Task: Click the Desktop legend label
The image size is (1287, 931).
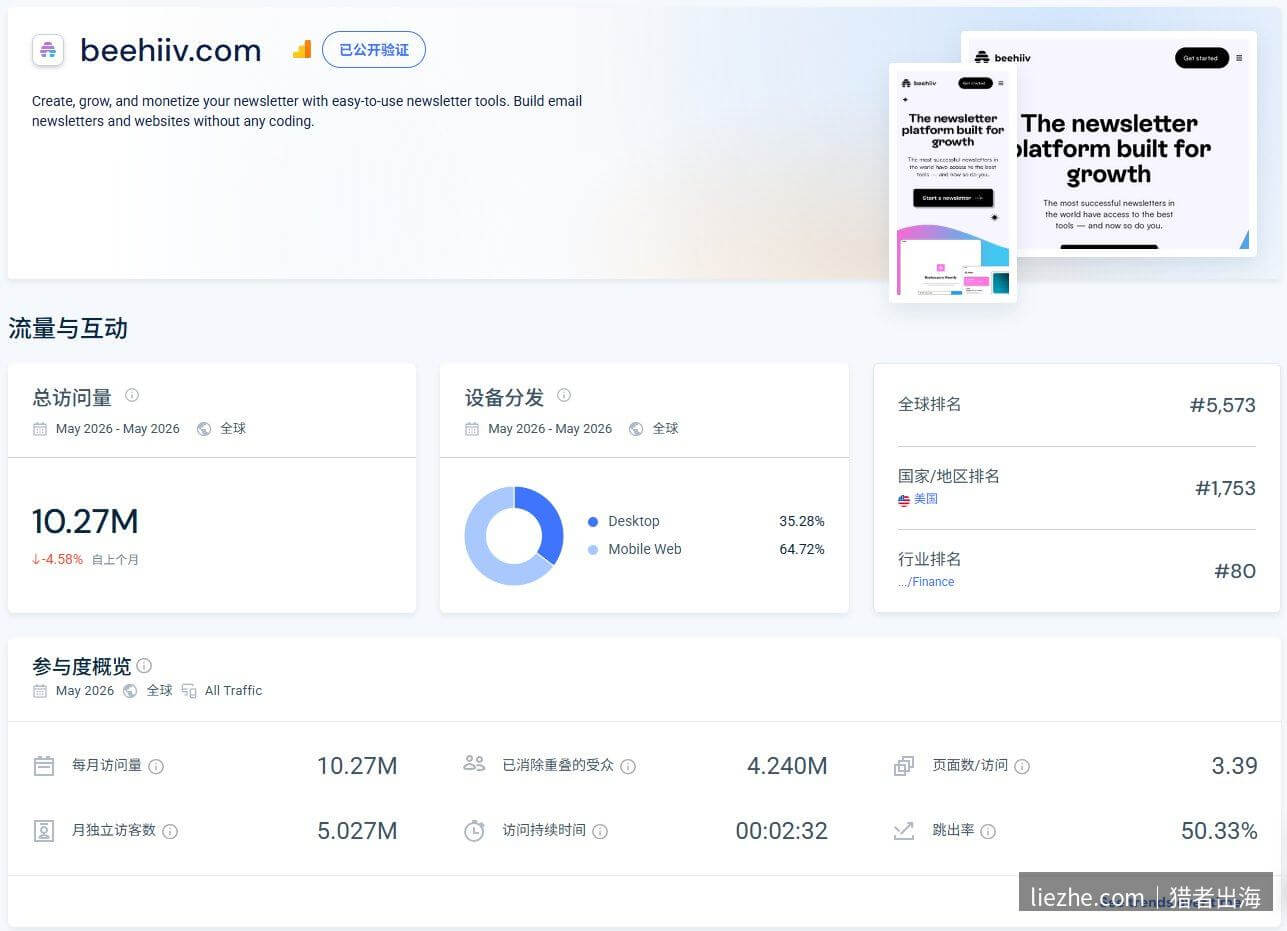Action: click(634, 522)
